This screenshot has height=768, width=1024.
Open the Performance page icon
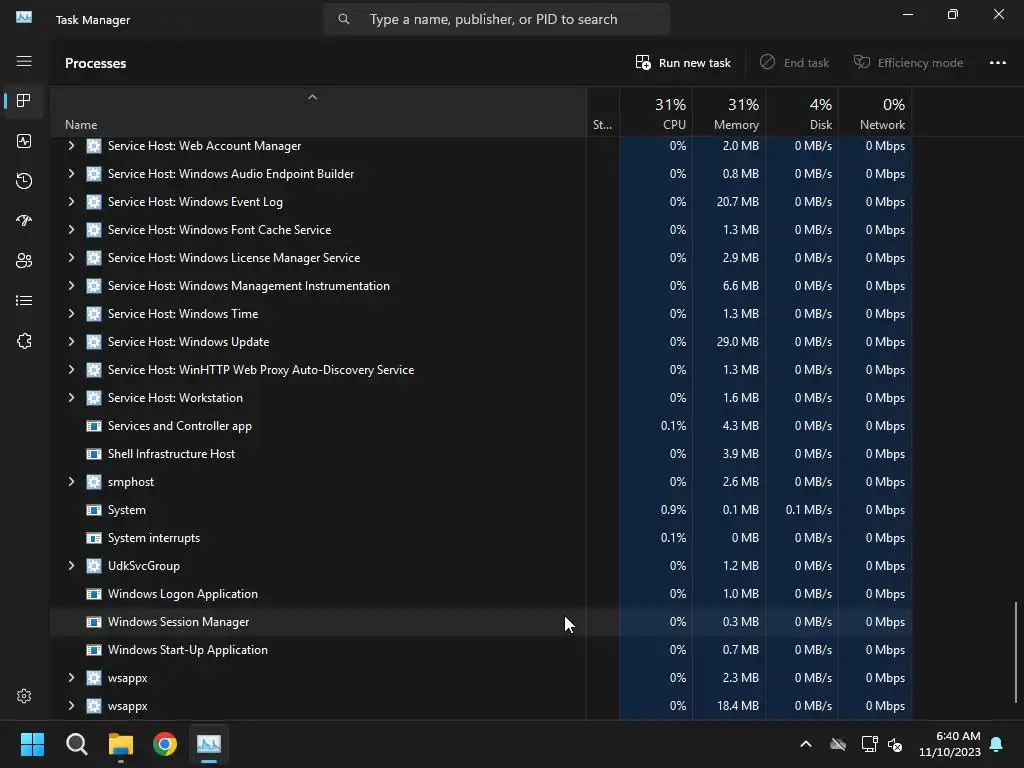pos(24,141)
